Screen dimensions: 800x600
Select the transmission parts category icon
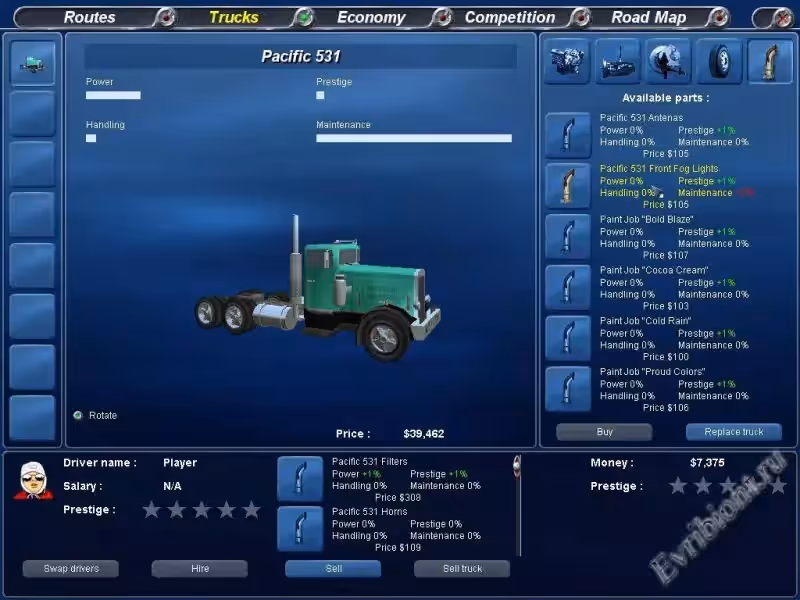[617, 61]
